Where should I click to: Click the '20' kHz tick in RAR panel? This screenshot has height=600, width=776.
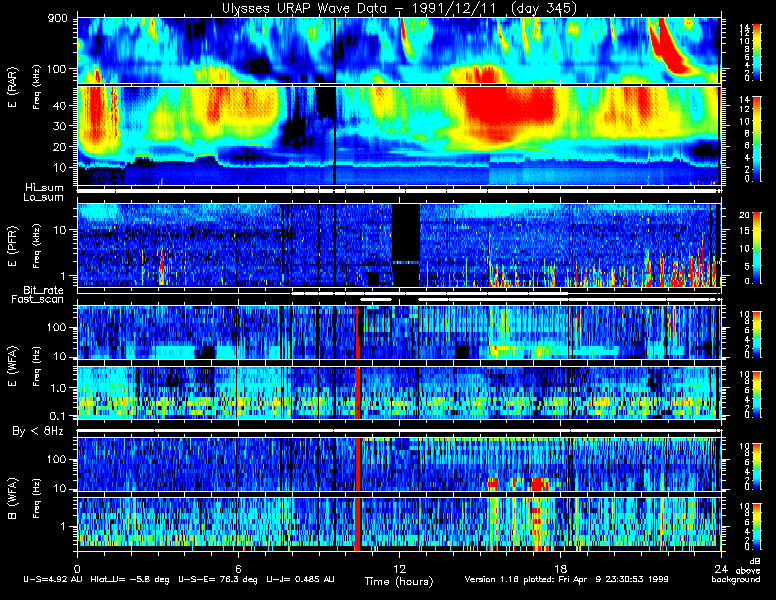59,147
